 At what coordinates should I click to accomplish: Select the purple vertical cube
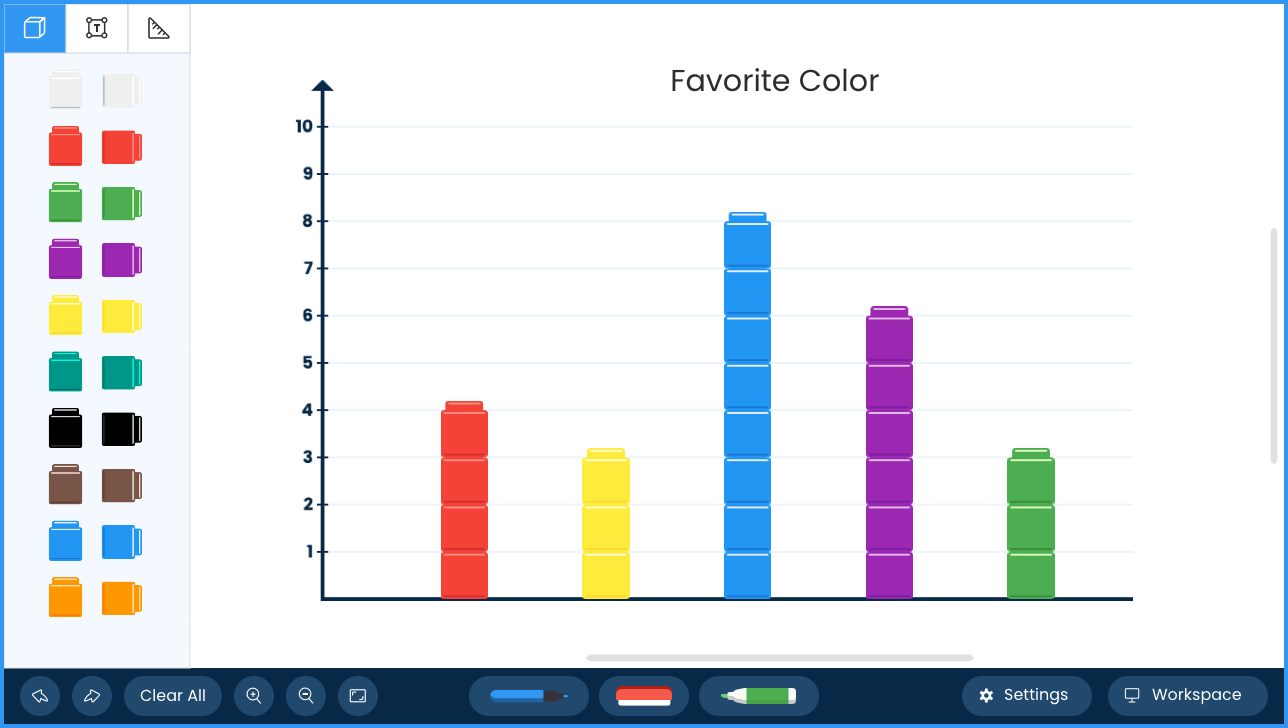[66, 259]
